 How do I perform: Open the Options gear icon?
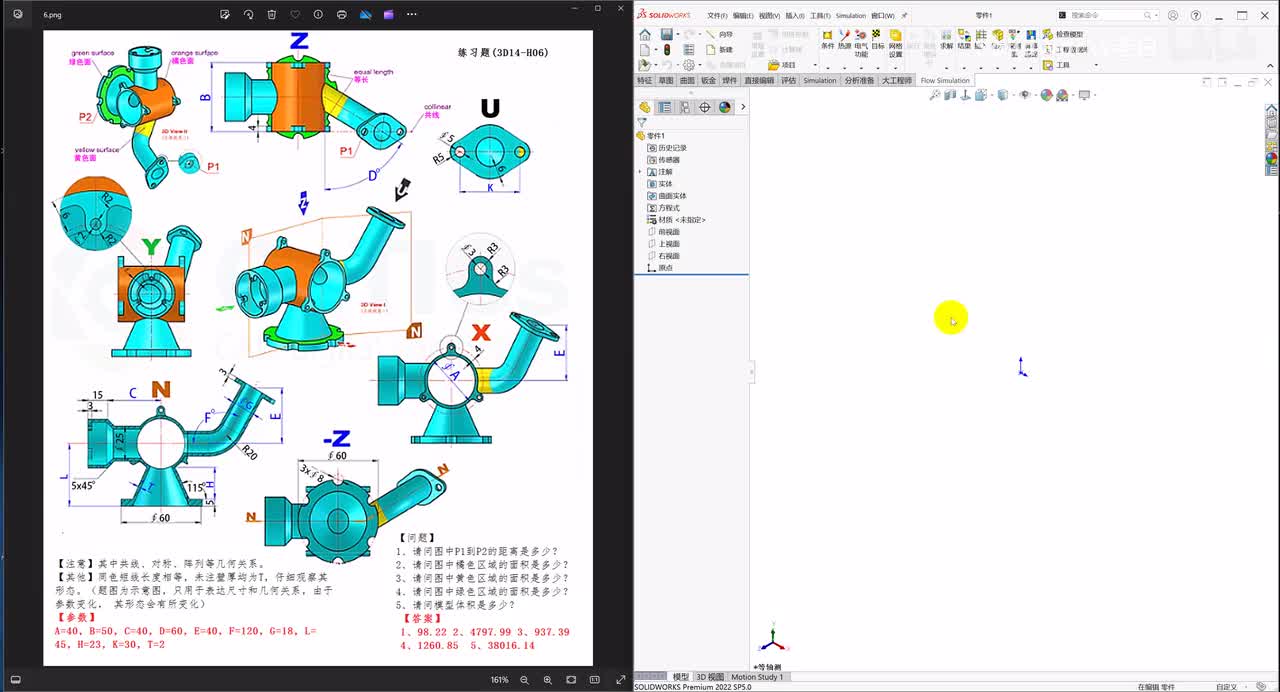click(688, 65)
